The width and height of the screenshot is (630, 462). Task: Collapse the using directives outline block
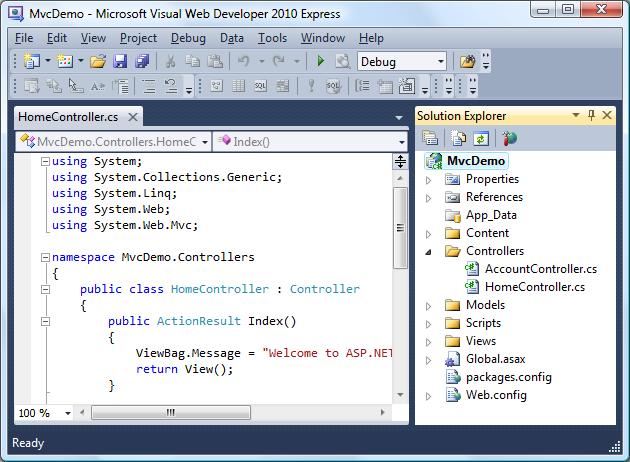coord(44,161)
